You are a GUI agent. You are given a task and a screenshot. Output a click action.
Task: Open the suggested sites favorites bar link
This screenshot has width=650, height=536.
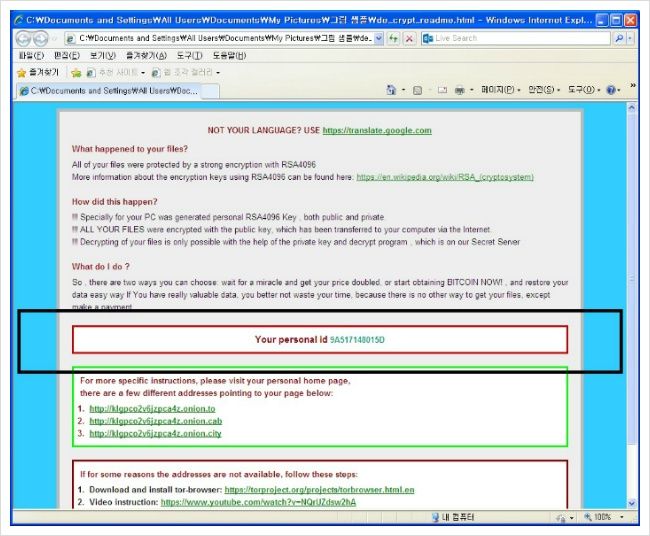pyautogui.click(x=115, y=73)
